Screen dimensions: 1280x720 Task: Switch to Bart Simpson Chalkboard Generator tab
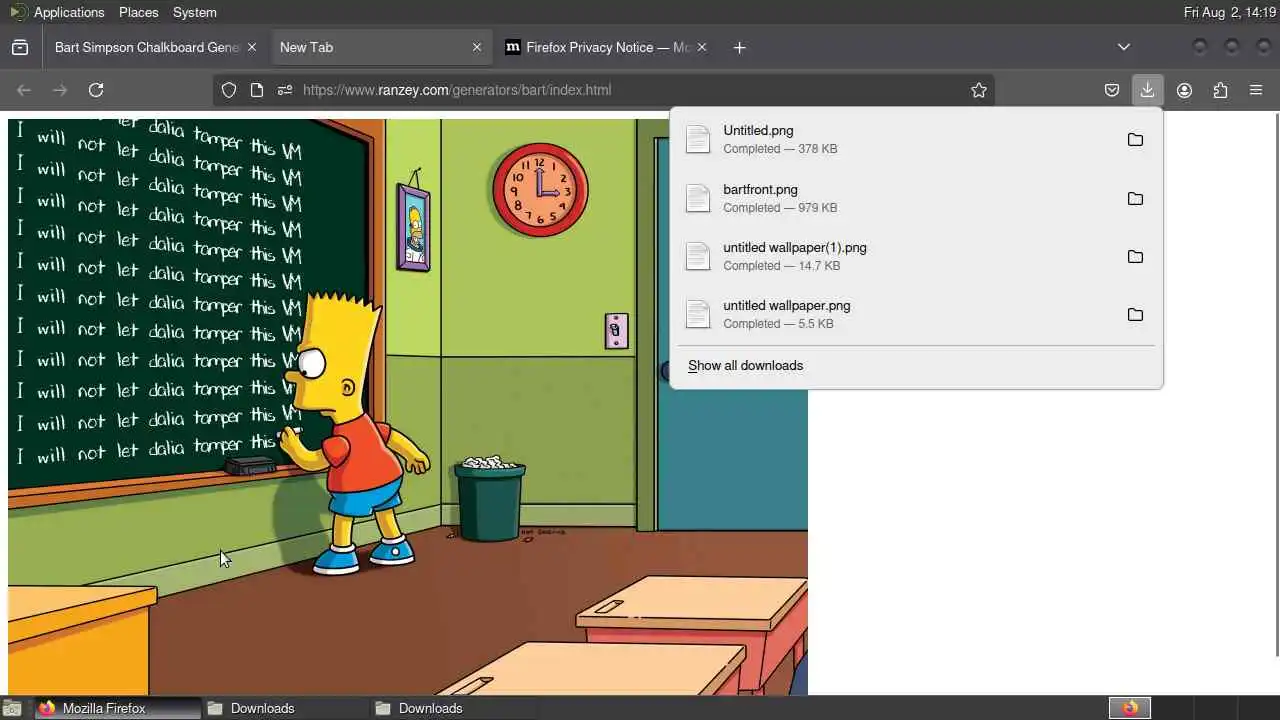155,47
